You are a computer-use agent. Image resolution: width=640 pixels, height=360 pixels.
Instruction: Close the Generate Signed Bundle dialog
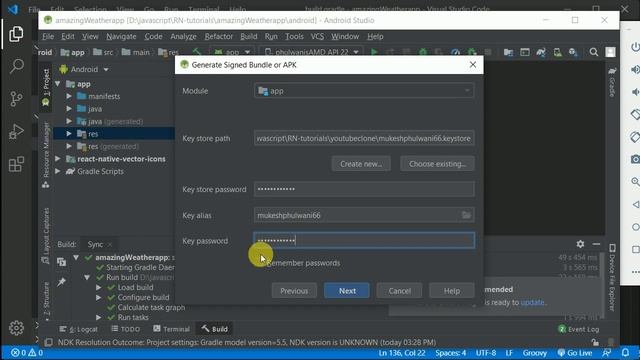(473, 65)
